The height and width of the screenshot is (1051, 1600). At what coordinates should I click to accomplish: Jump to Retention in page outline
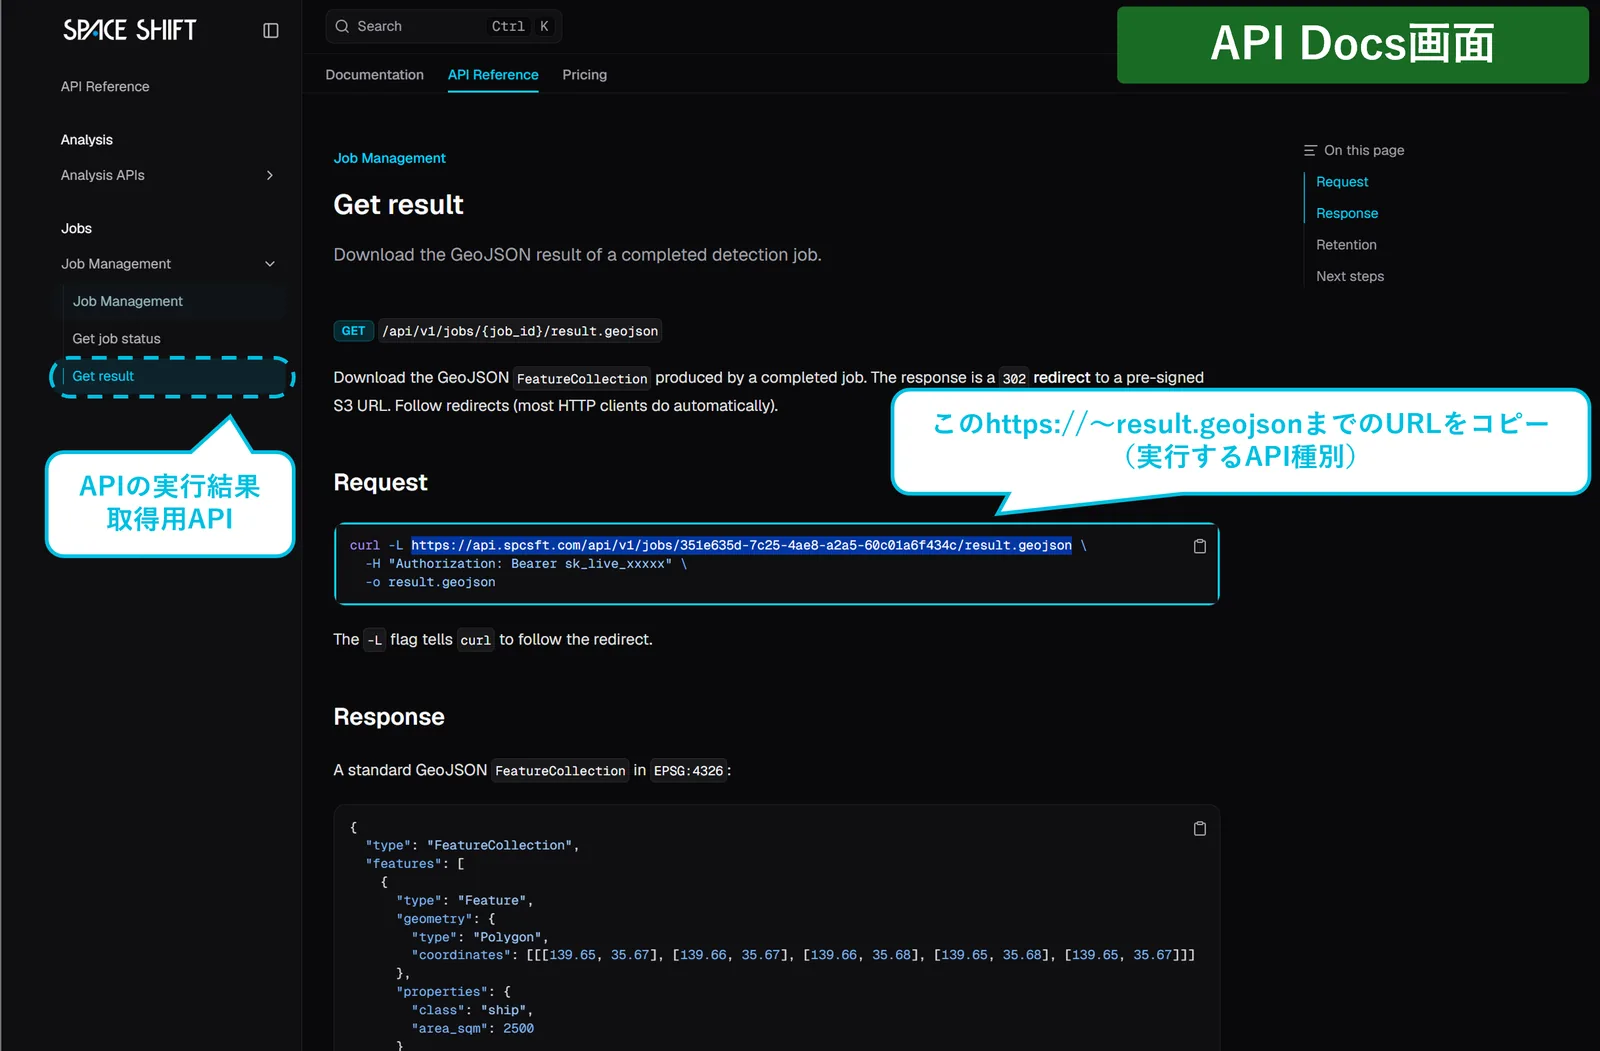click(x=1346, y=245)
